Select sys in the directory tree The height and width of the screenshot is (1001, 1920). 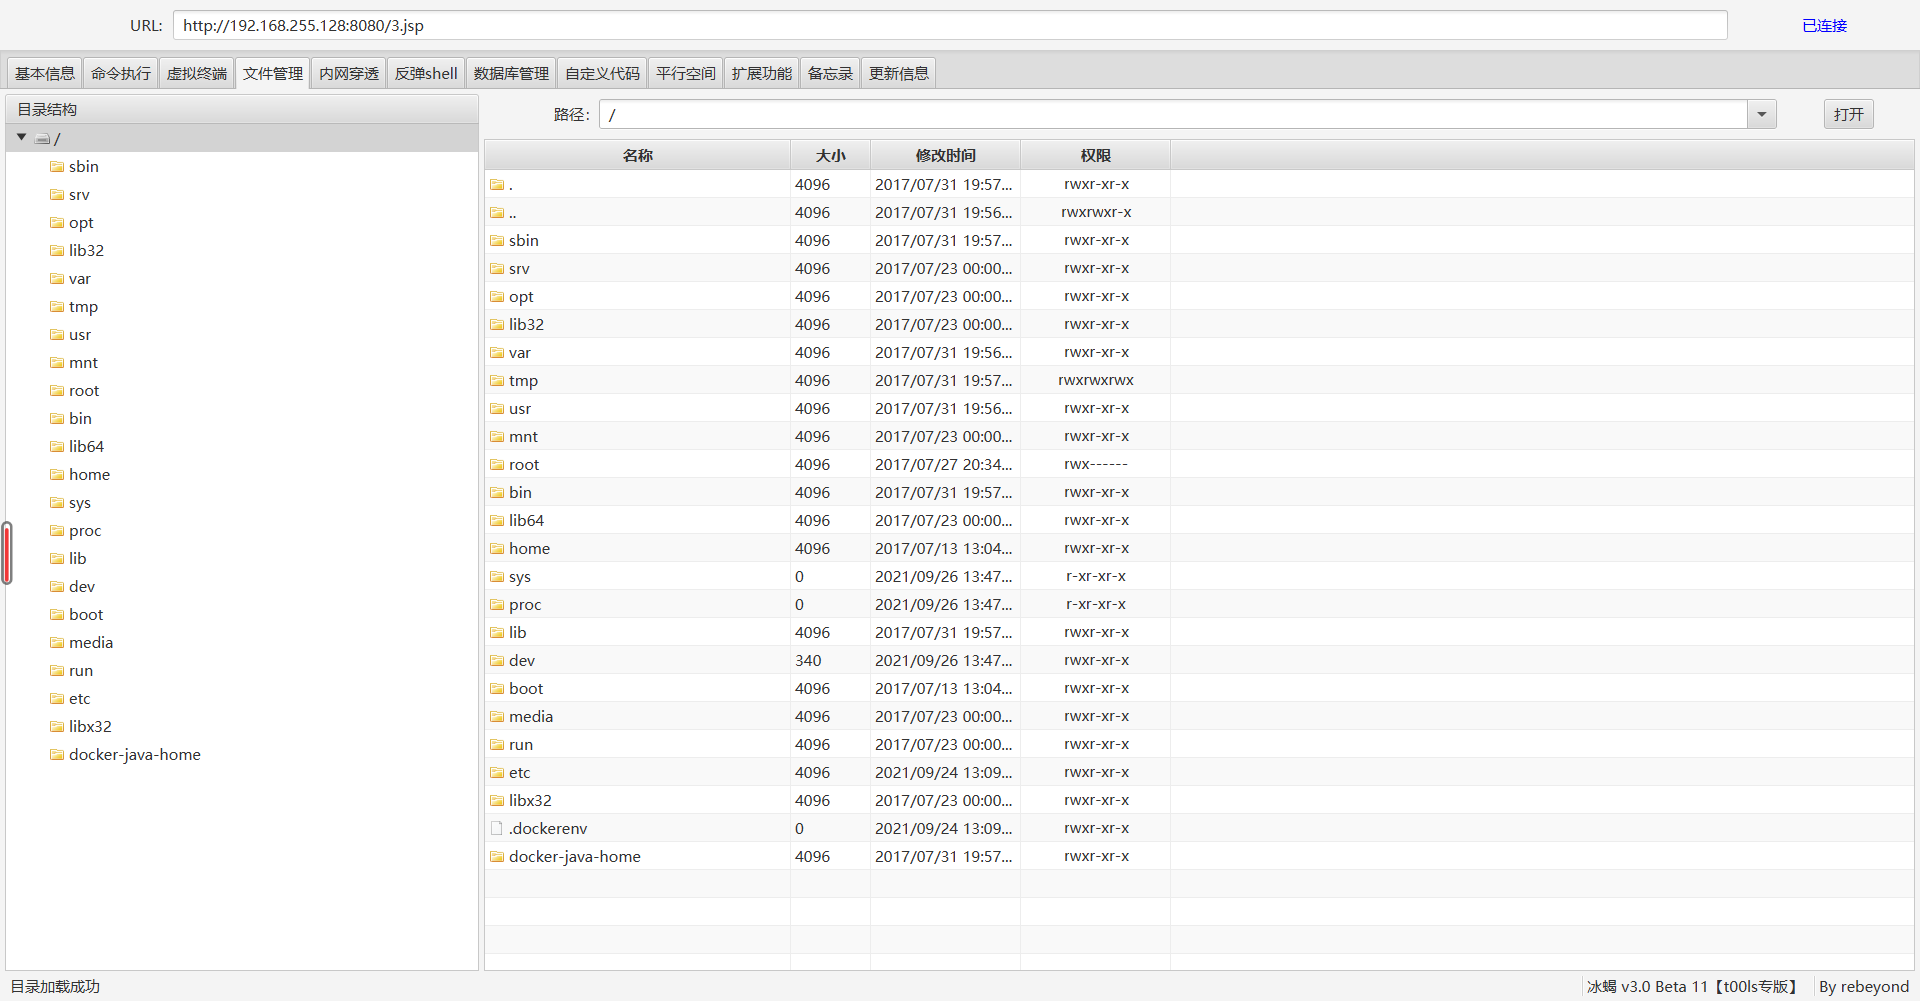tap(80, 503)
